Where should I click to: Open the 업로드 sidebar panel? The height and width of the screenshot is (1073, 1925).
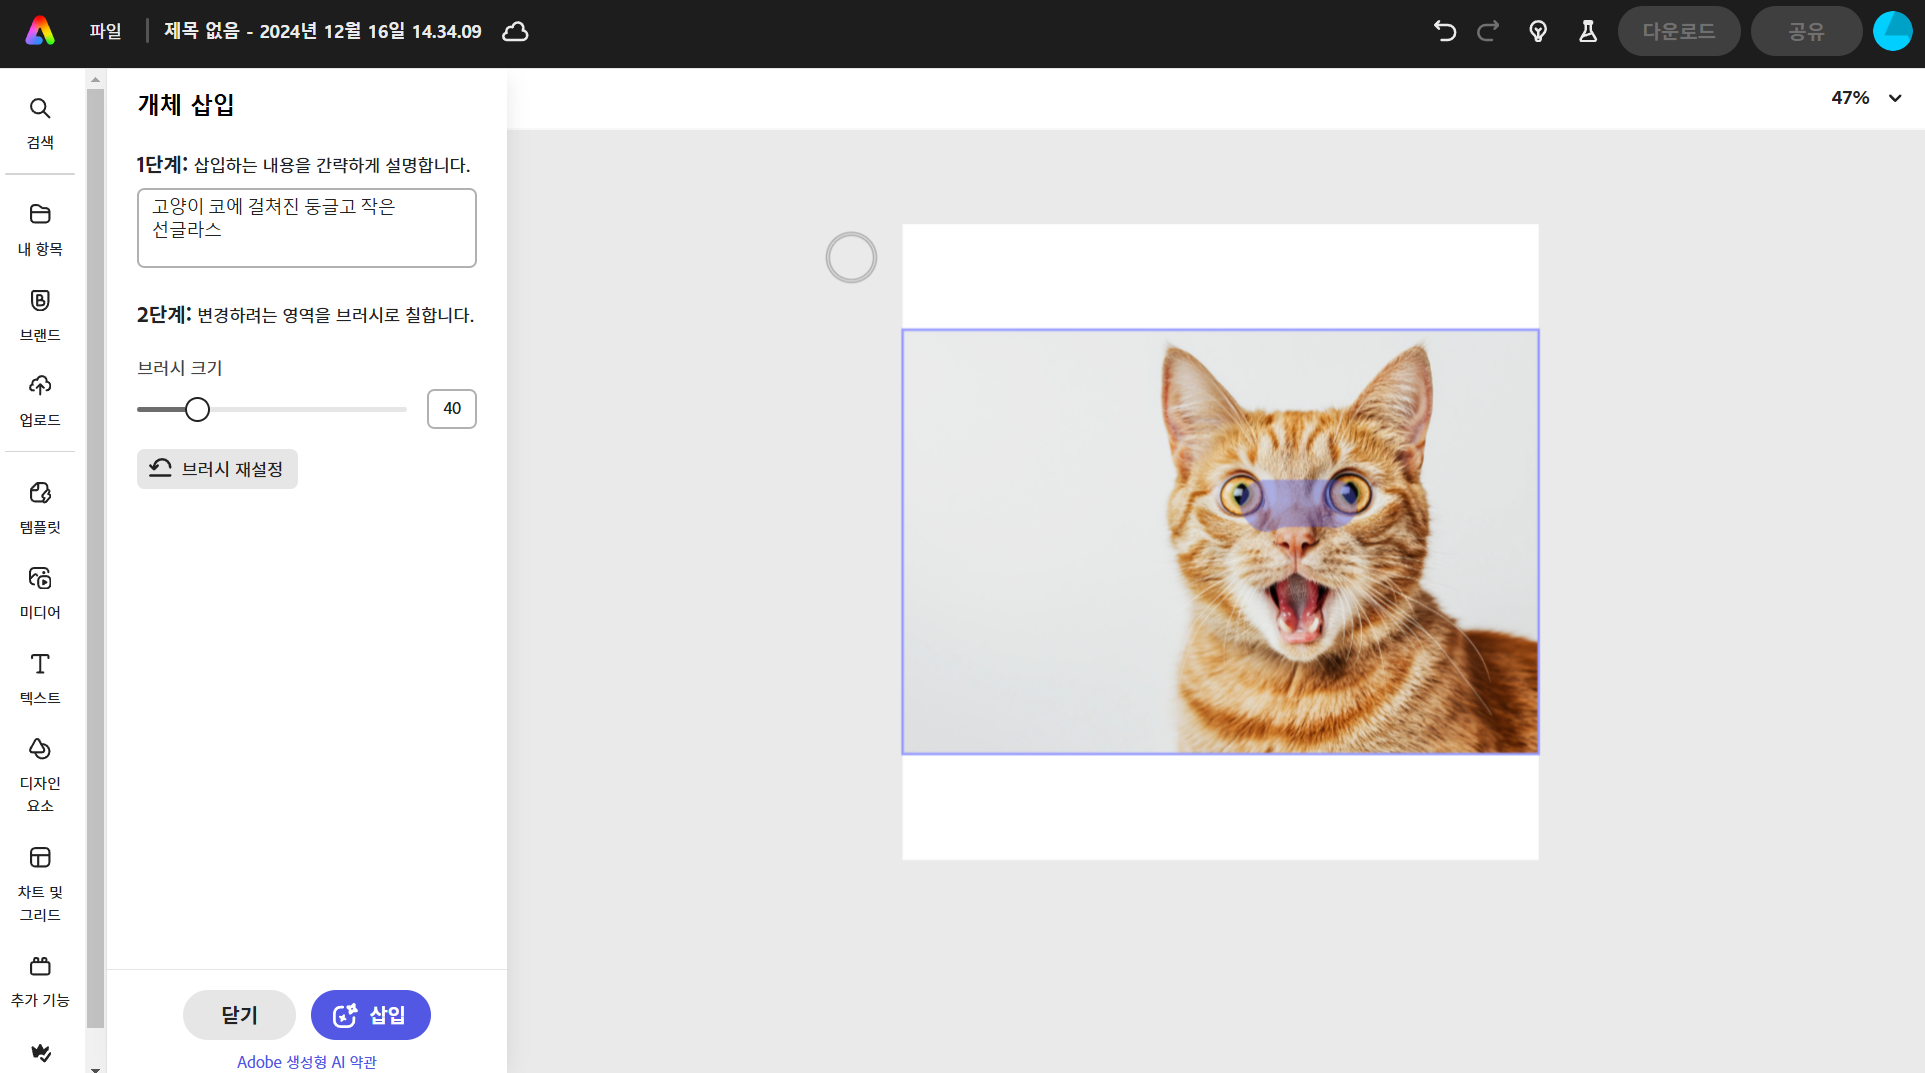[x=40, y=400]
